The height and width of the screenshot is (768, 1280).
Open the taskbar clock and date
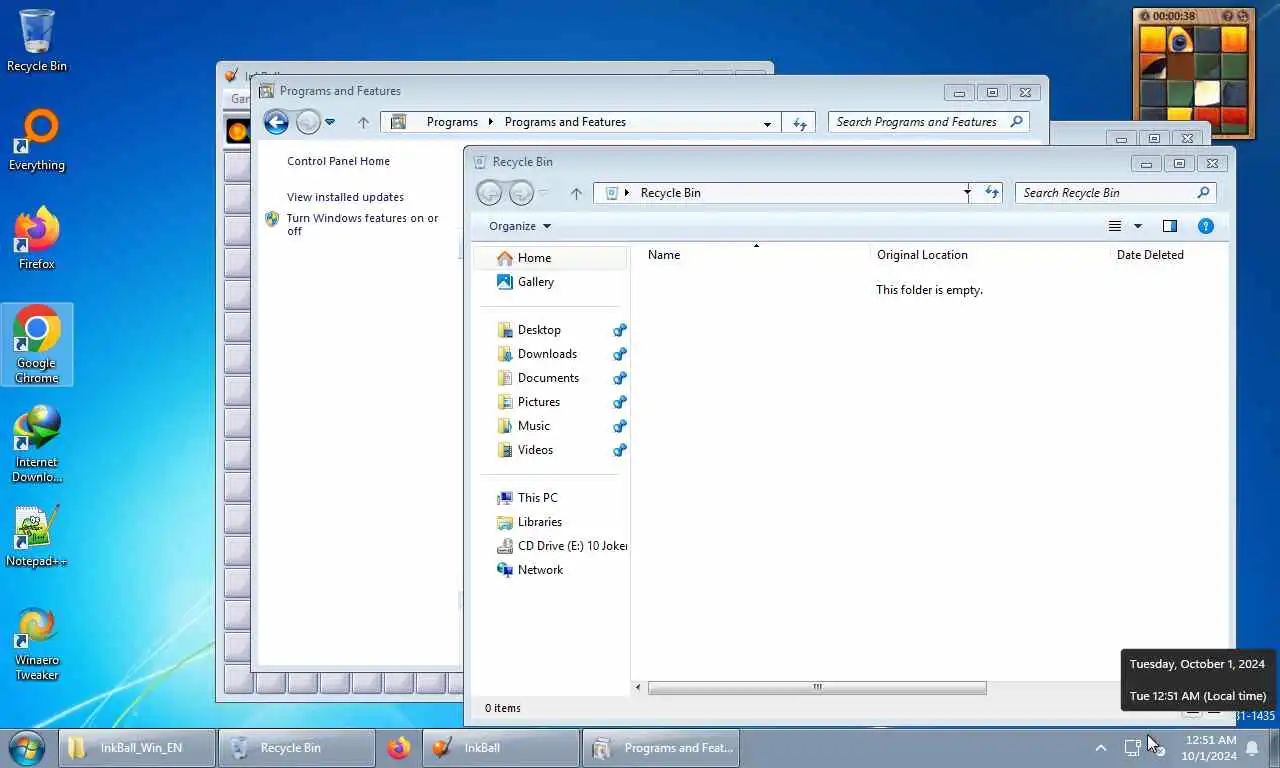point(1210,748)
